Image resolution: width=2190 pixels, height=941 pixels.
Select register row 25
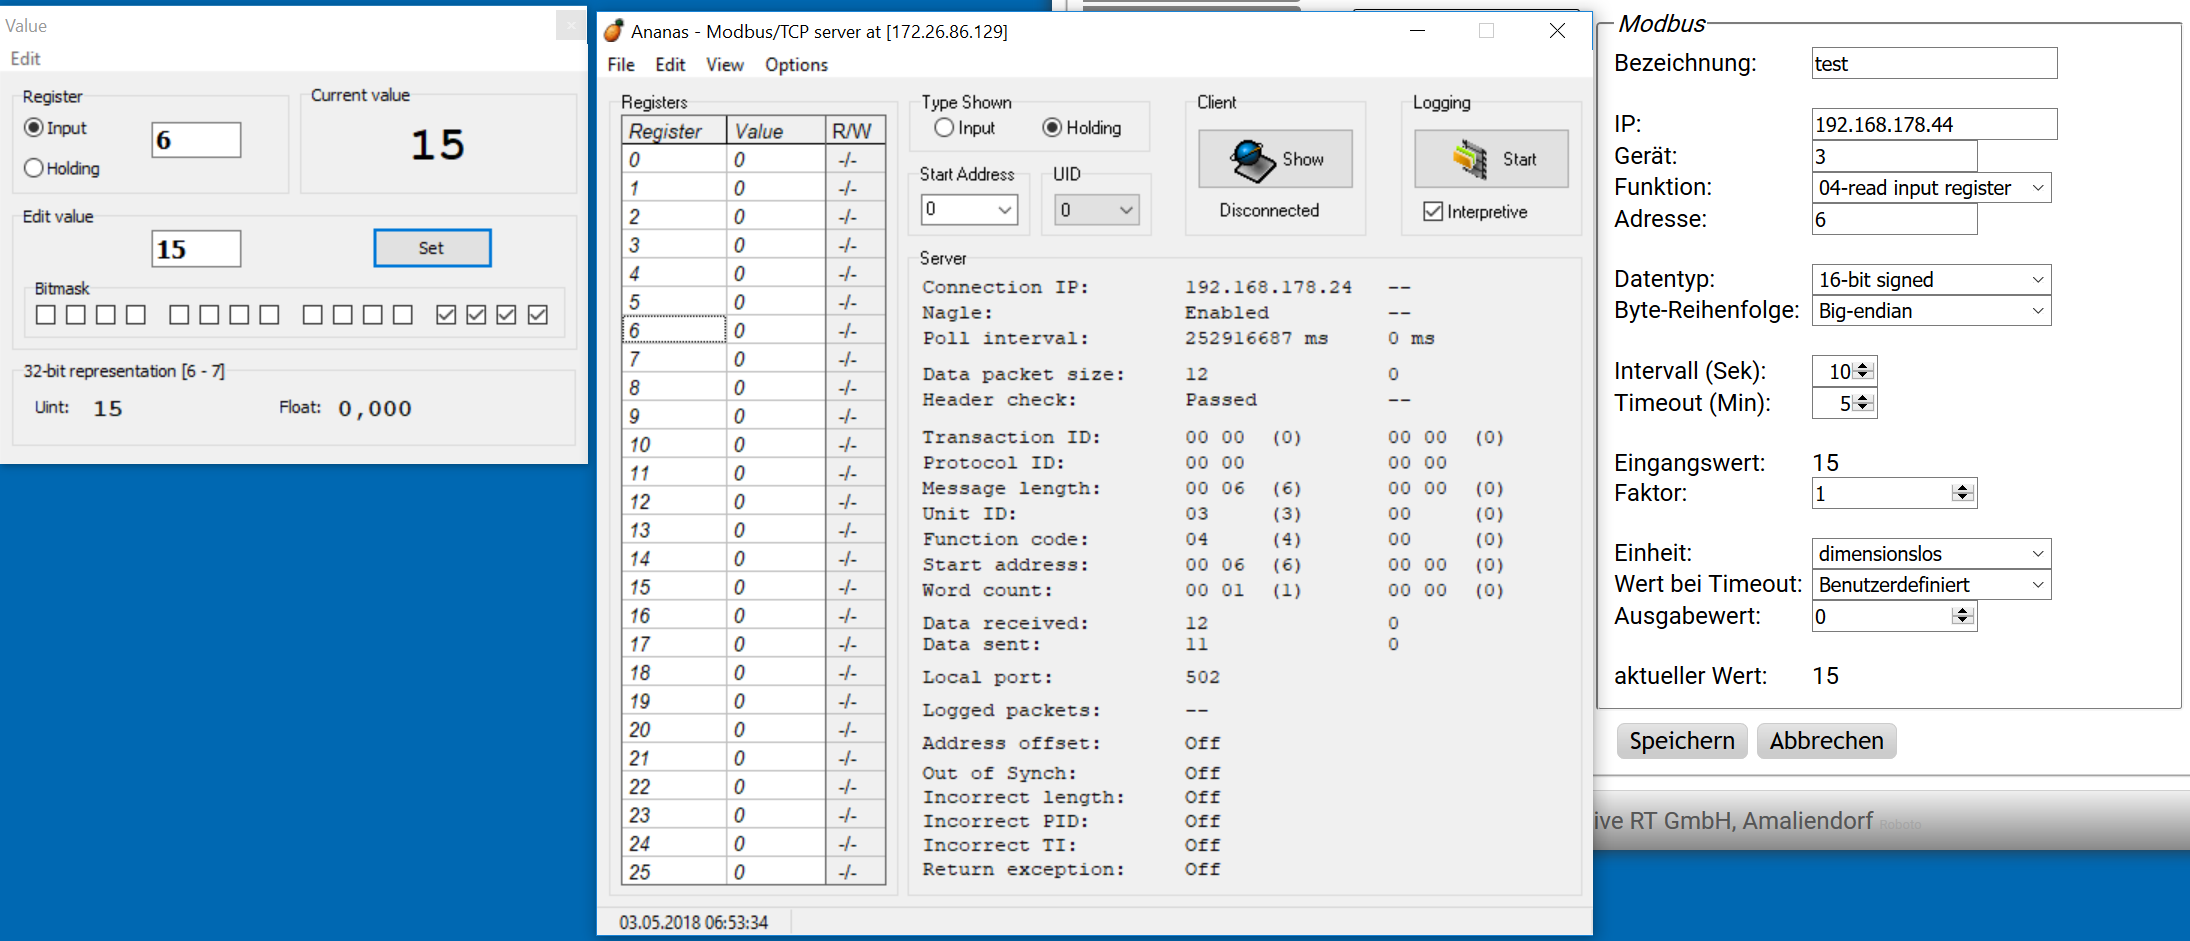(674, 871)
